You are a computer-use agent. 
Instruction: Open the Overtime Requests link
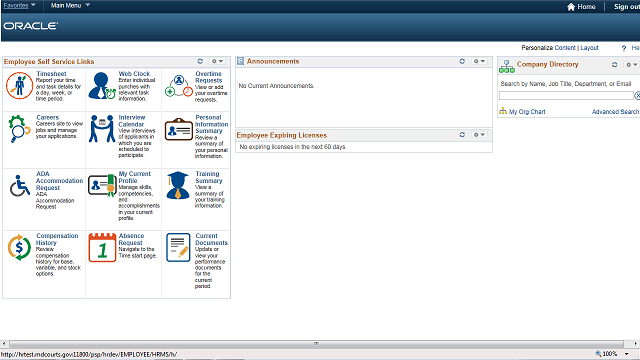point(209,77)
